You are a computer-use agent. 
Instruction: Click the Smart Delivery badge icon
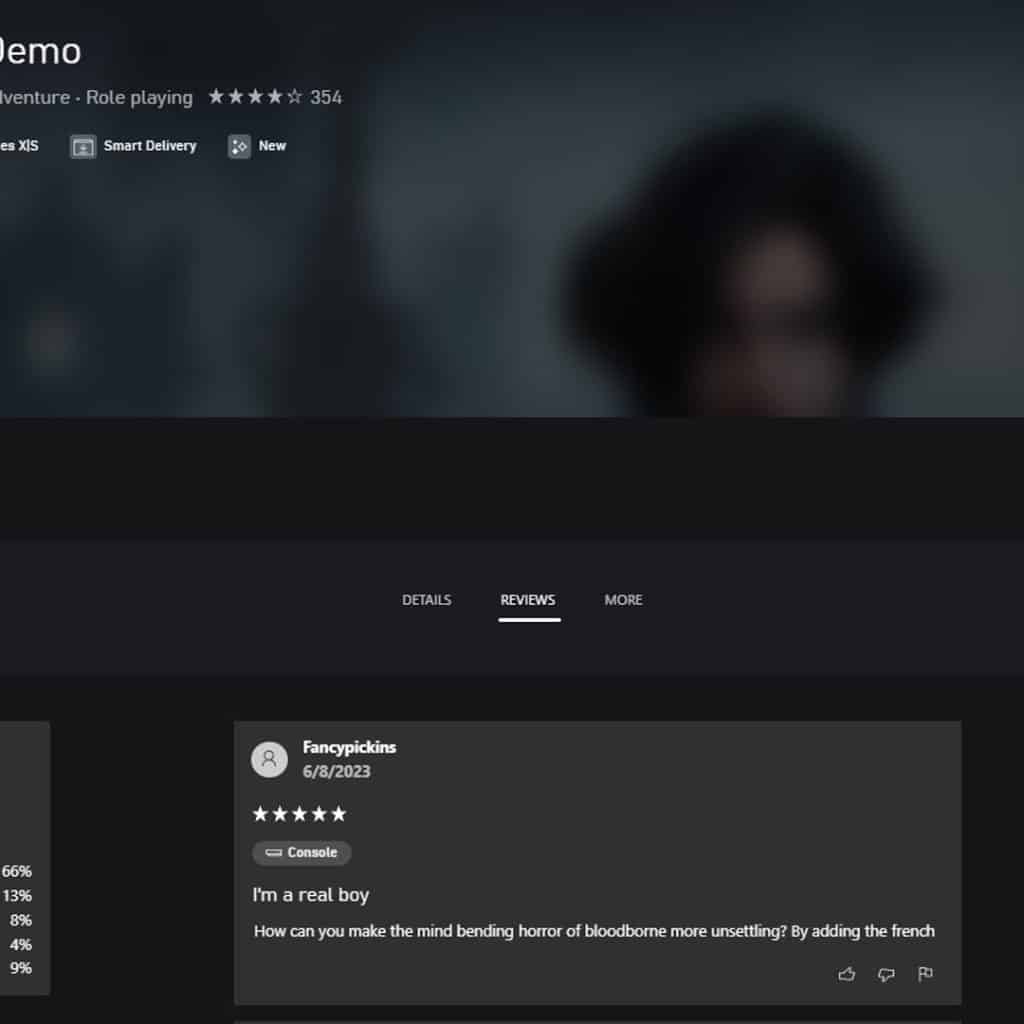83,146
